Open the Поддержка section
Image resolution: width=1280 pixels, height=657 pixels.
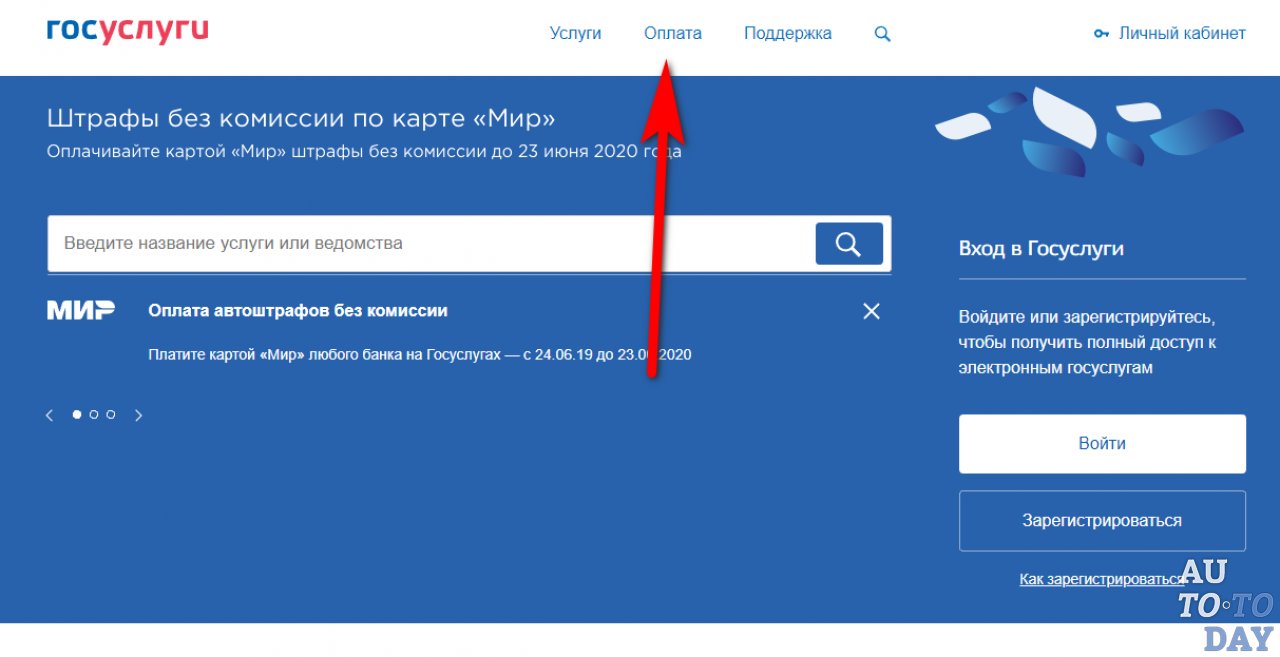[787, 32]
